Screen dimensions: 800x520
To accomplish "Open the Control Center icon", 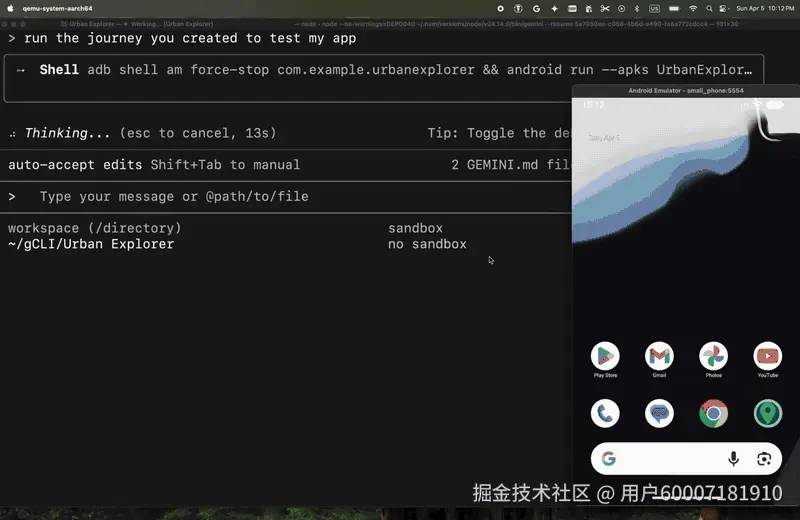I will coord(723,8).
